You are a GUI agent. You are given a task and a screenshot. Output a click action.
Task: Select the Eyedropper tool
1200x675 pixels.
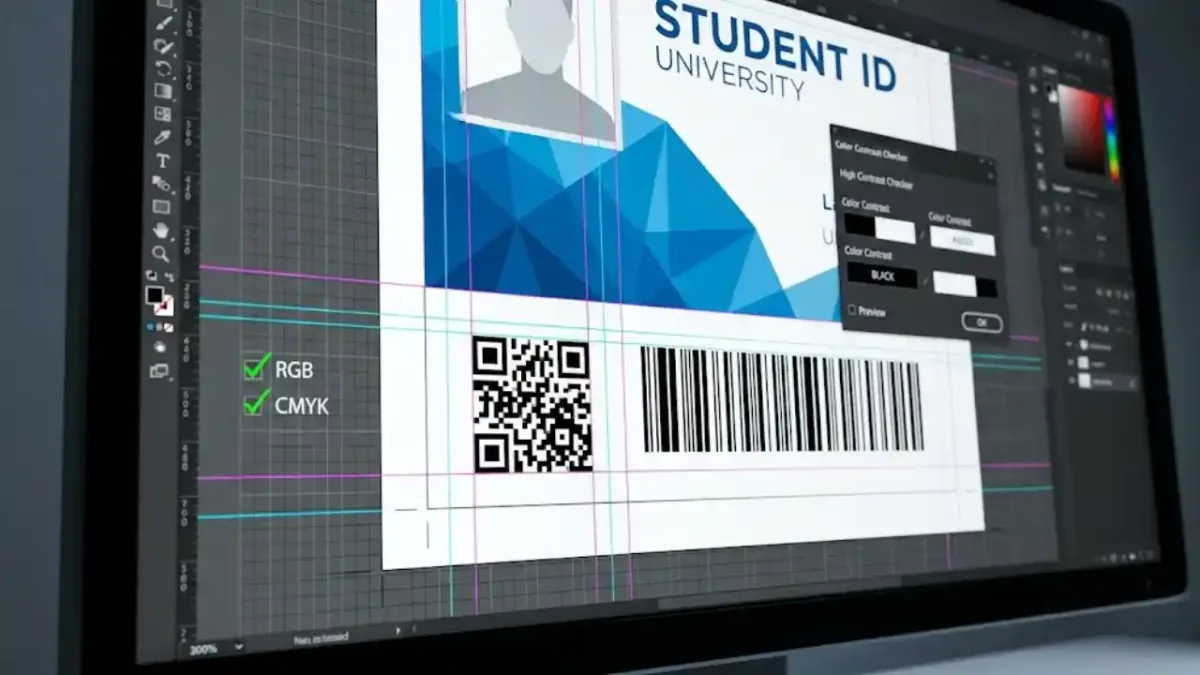pos(162,137)
